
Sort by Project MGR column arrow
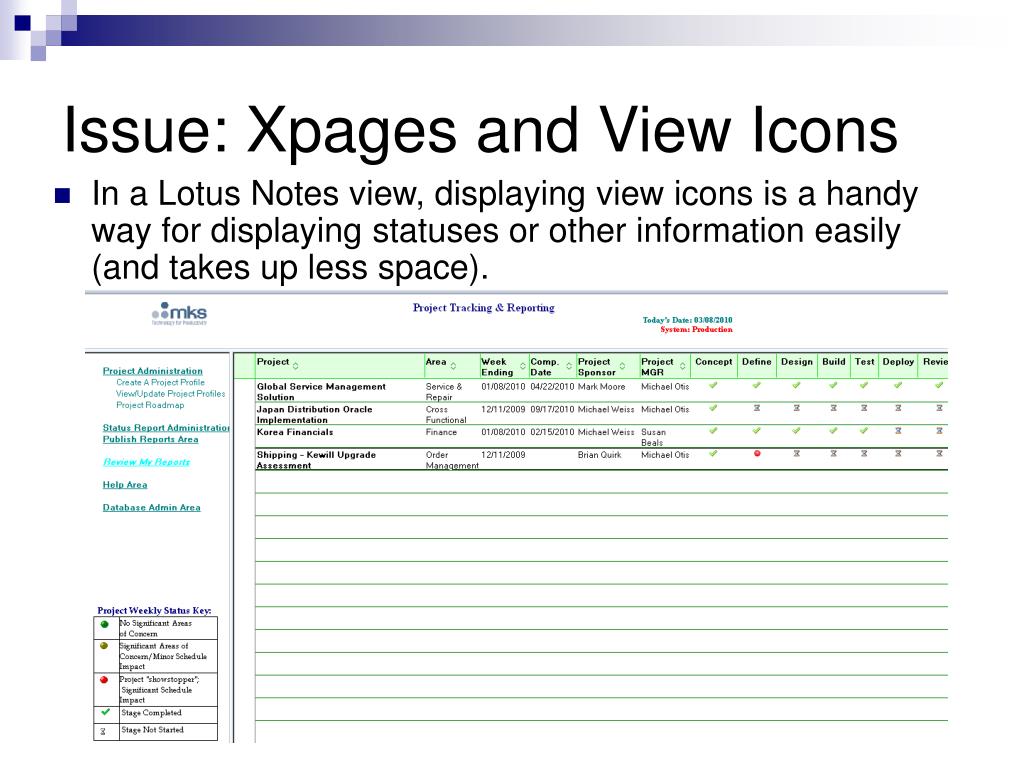682,366
